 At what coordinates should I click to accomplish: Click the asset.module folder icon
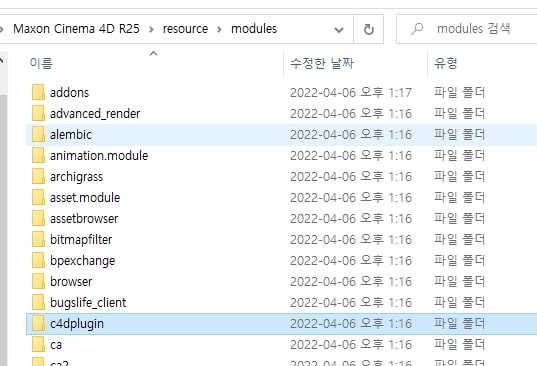[x=38, y=198]
